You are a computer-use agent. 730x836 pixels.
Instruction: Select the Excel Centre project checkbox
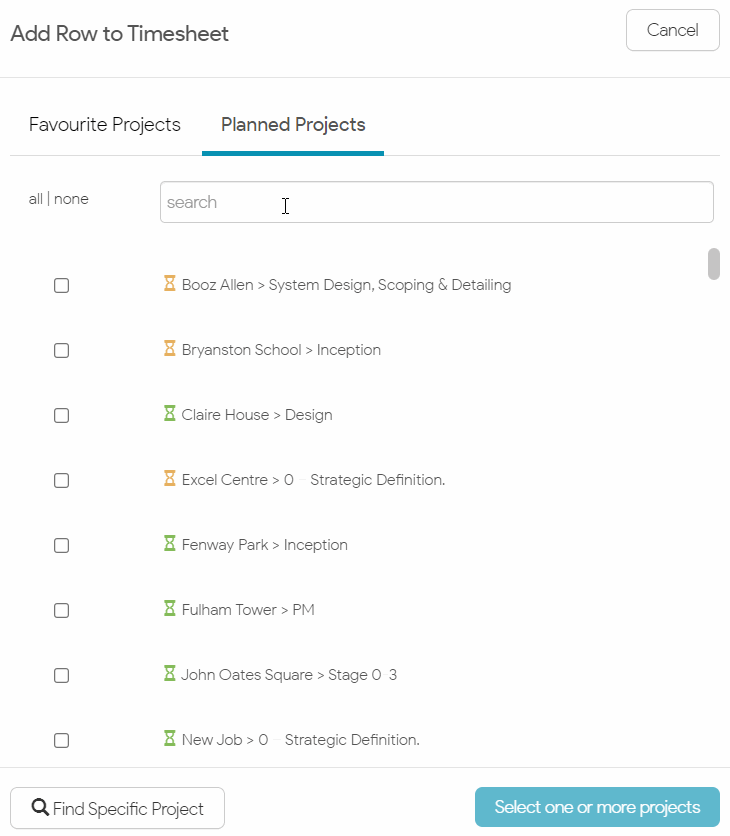click(x=61, y=480)
